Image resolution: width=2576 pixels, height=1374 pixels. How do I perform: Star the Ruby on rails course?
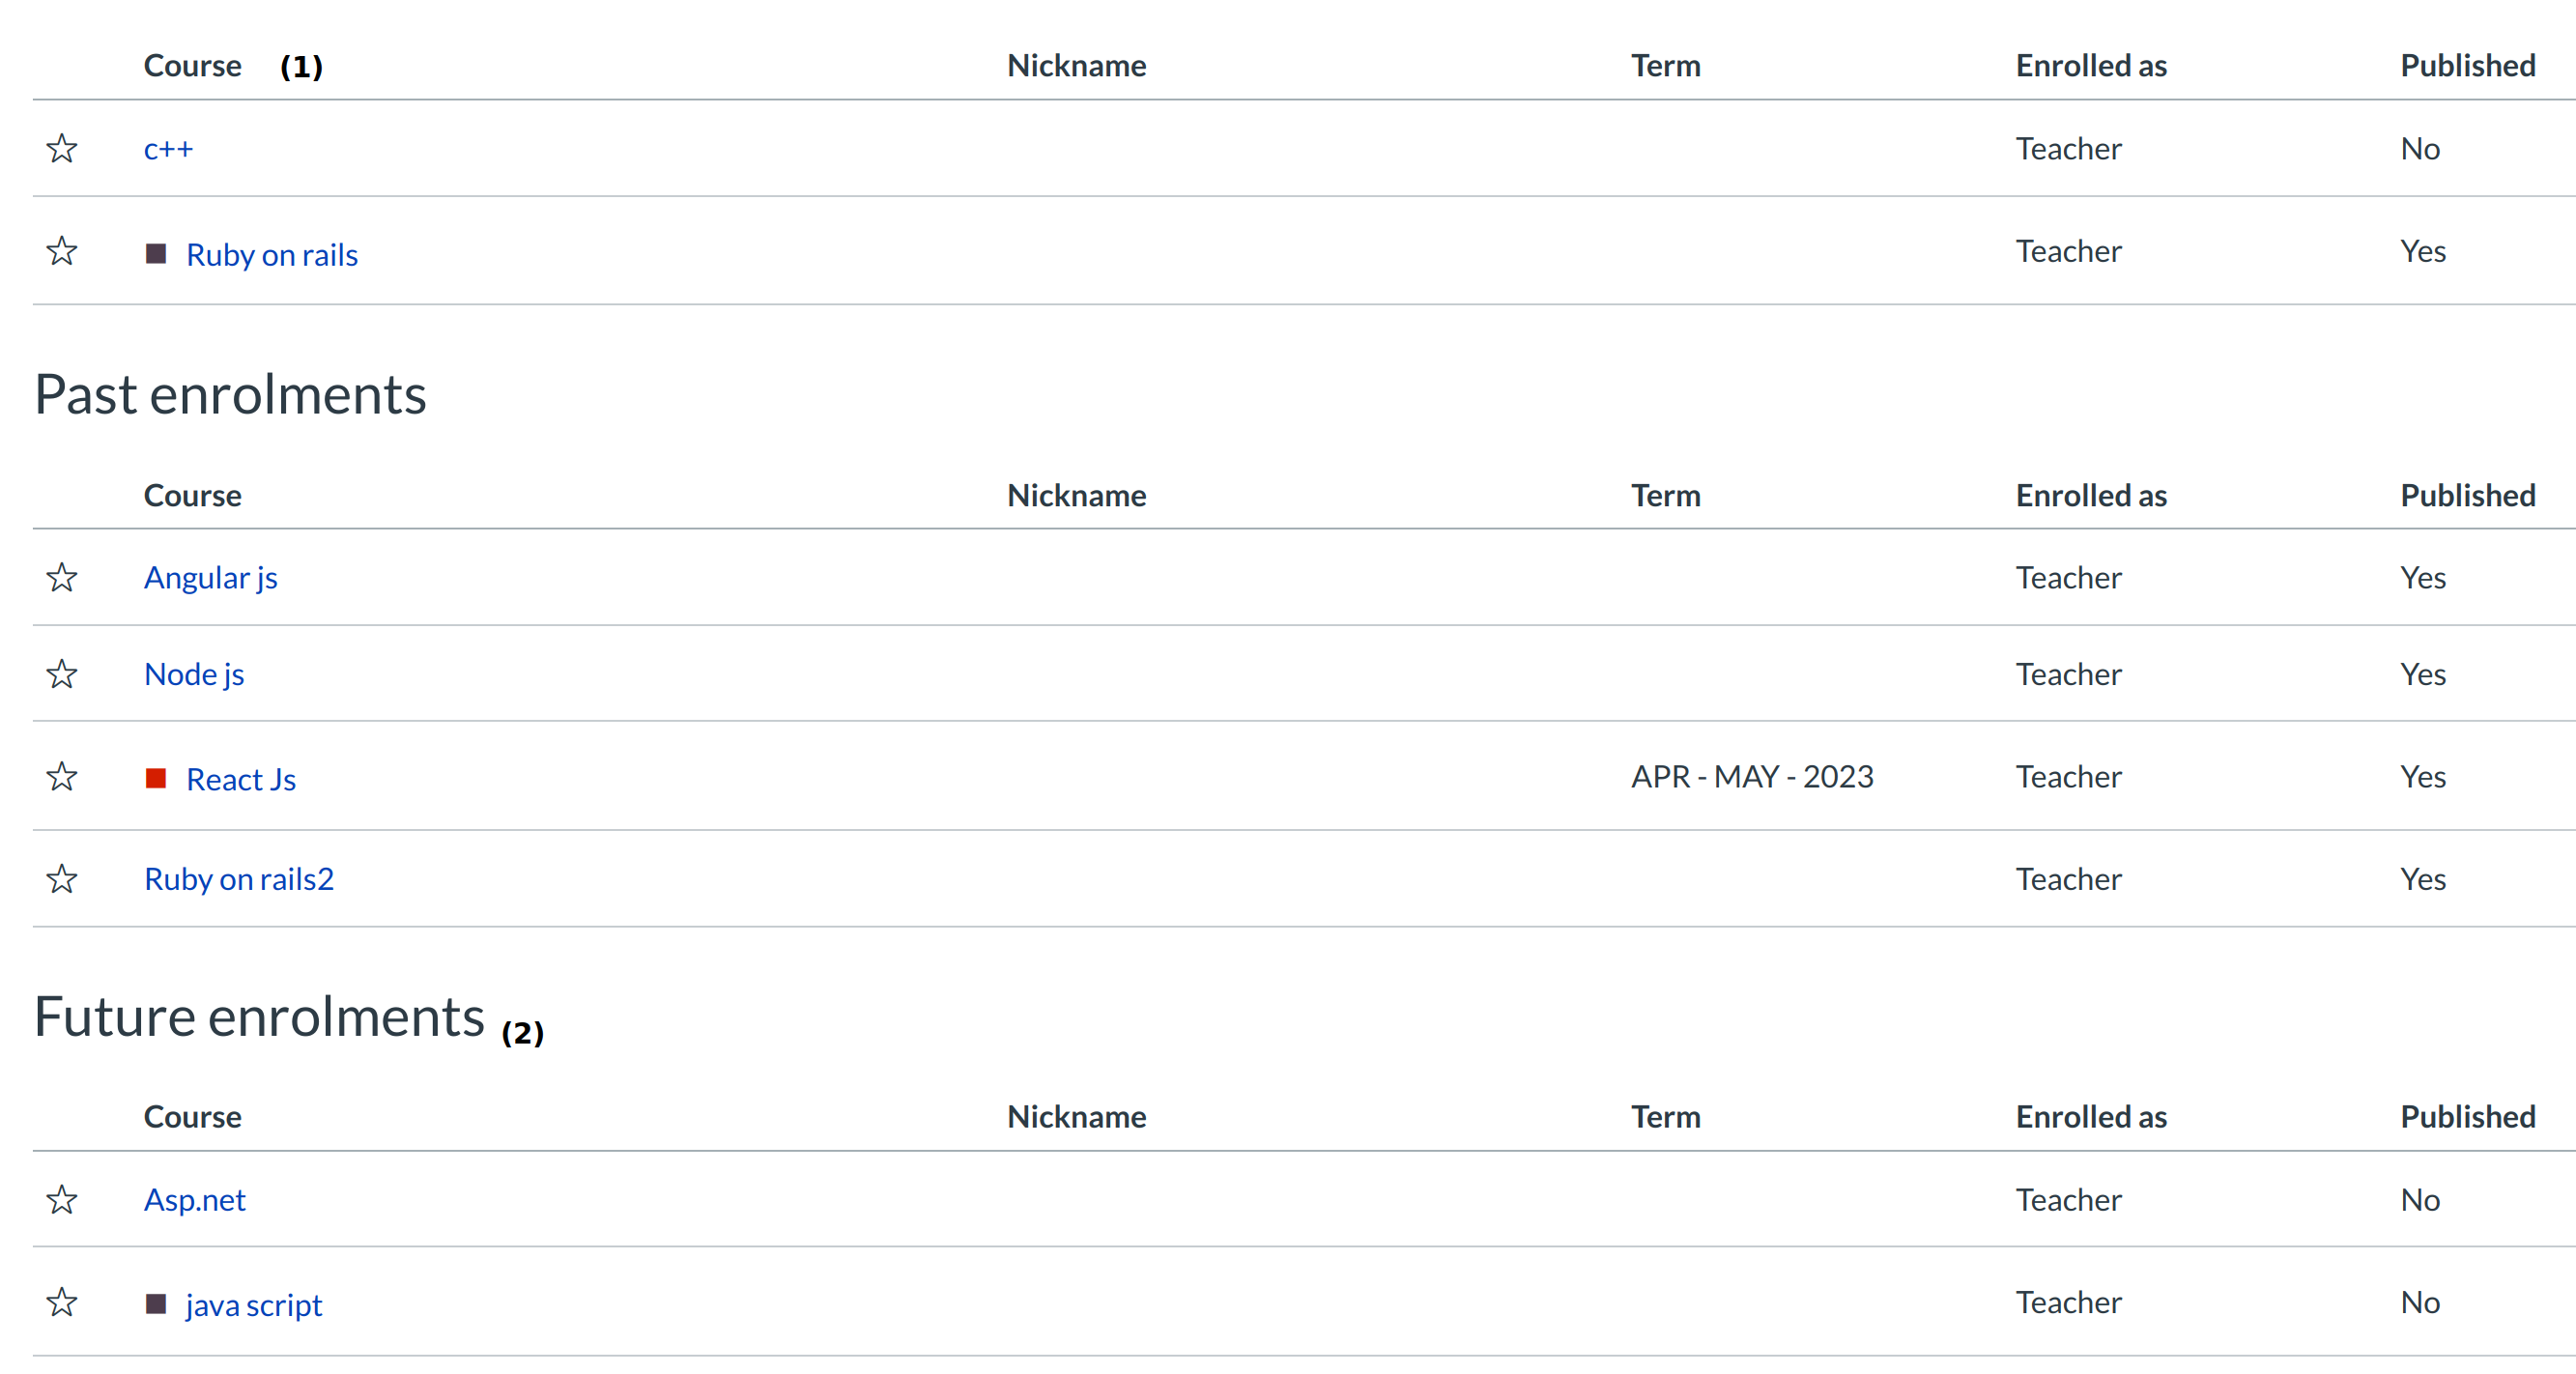62,251
